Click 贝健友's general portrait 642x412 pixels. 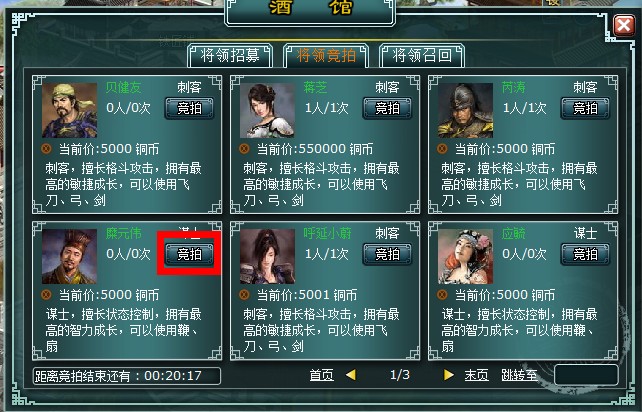[x=70, y=111]
